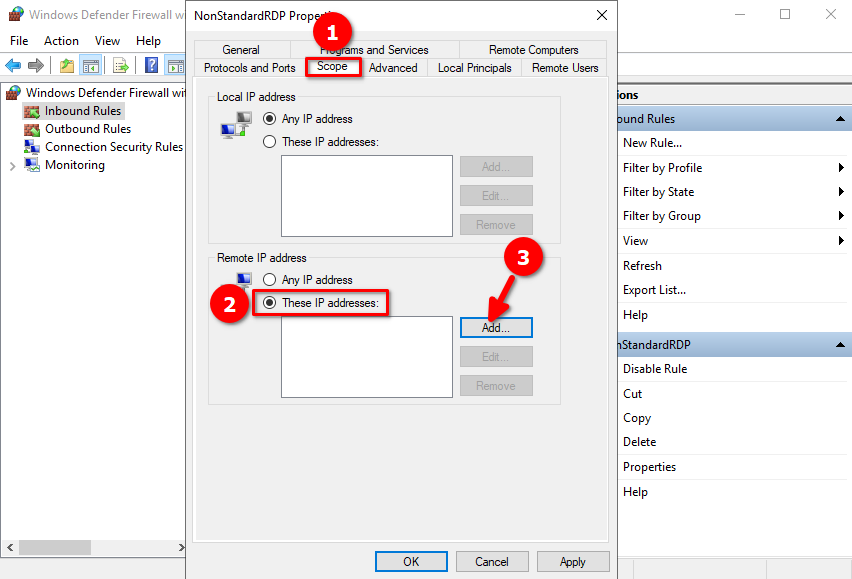
Task: Toggle the show/hide action pane toolbar icon
Action: 176,66
